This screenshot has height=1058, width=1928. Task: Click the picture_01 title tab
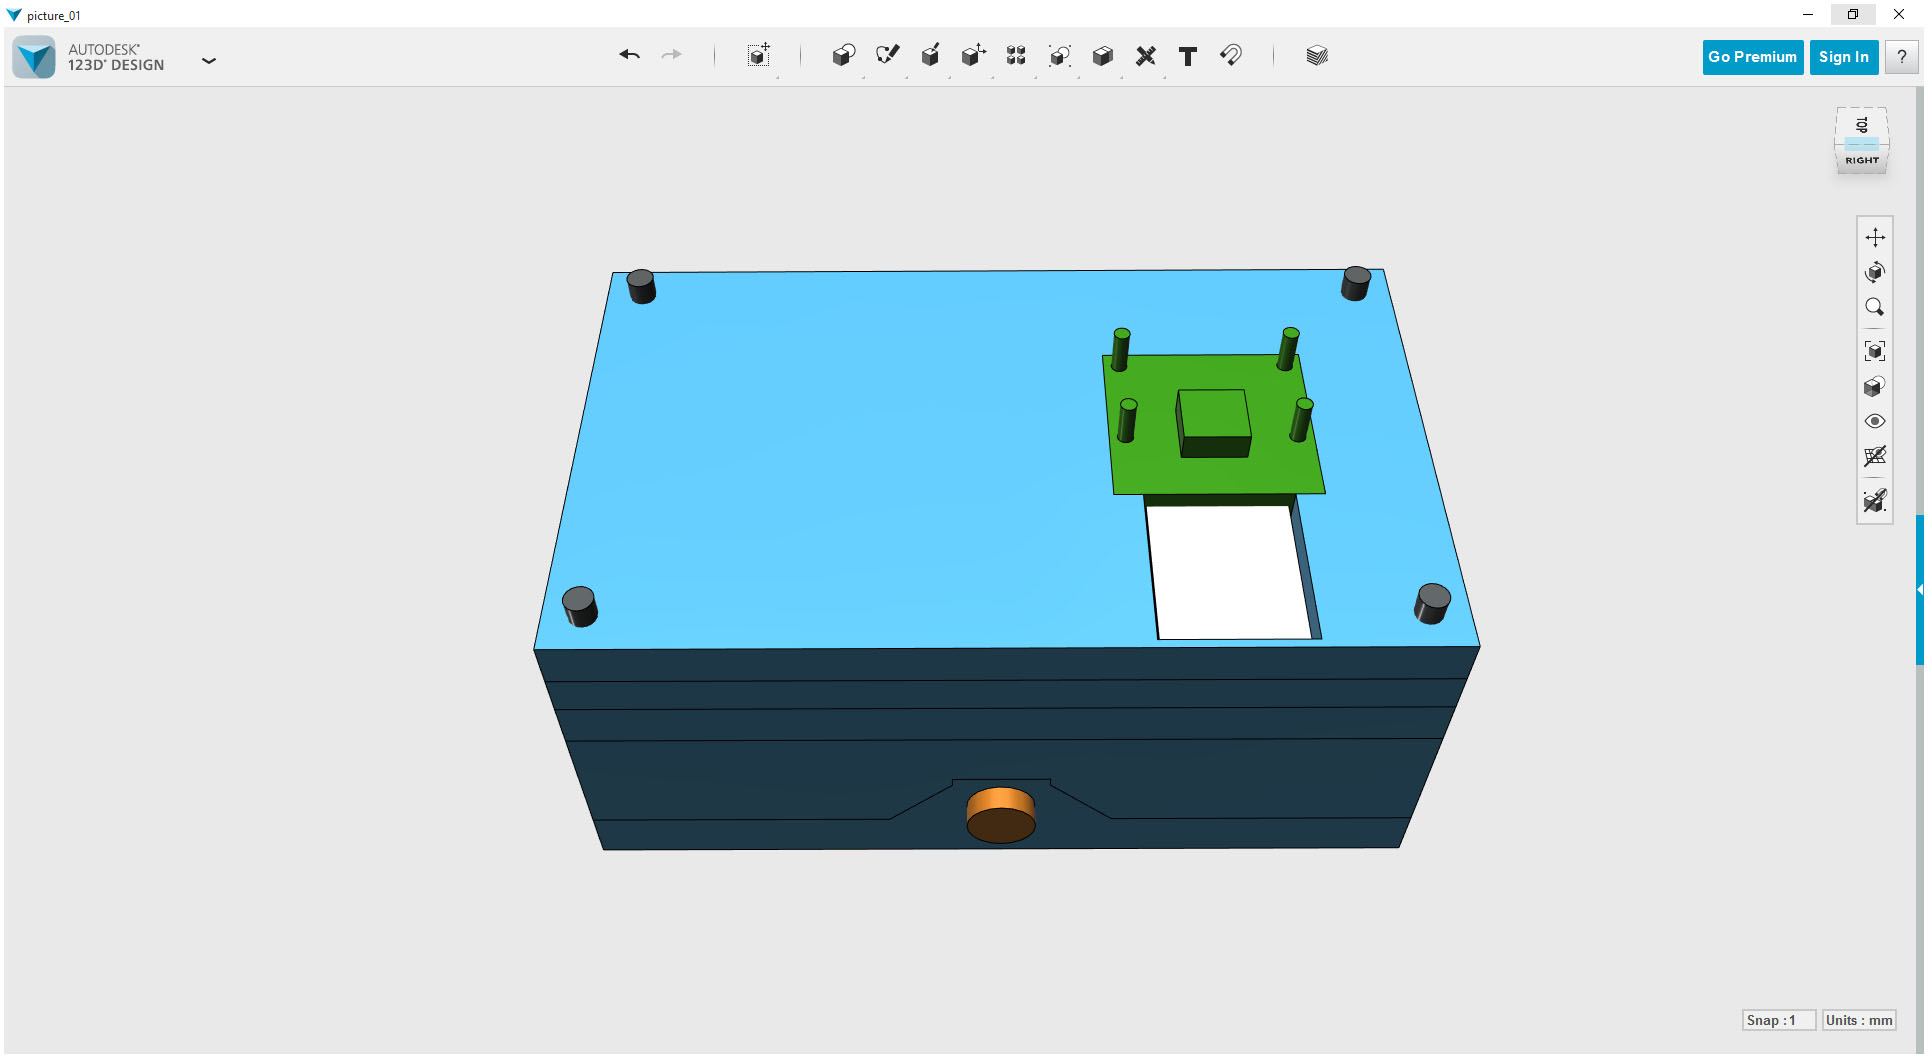pos(52,15)
